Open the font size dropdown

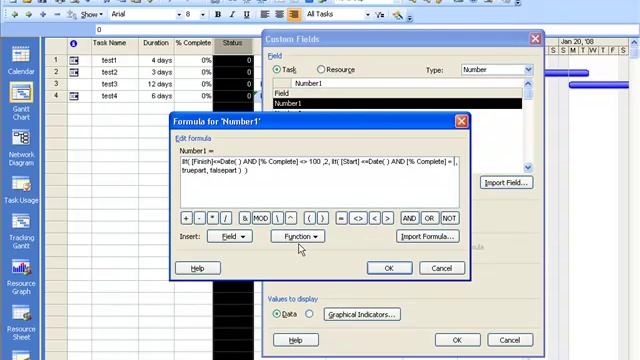(202, 15)
